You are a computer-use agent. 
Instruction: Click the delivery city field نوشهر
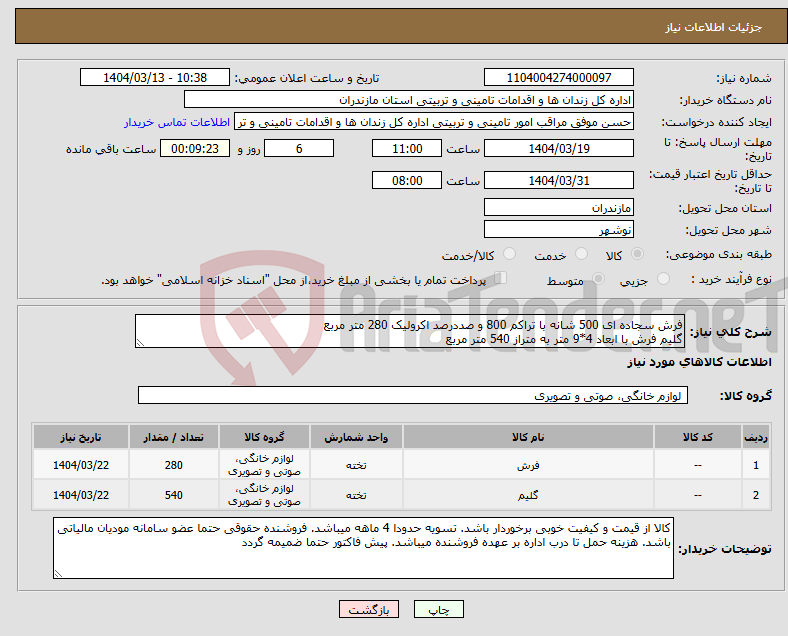[x=558, y=230]
